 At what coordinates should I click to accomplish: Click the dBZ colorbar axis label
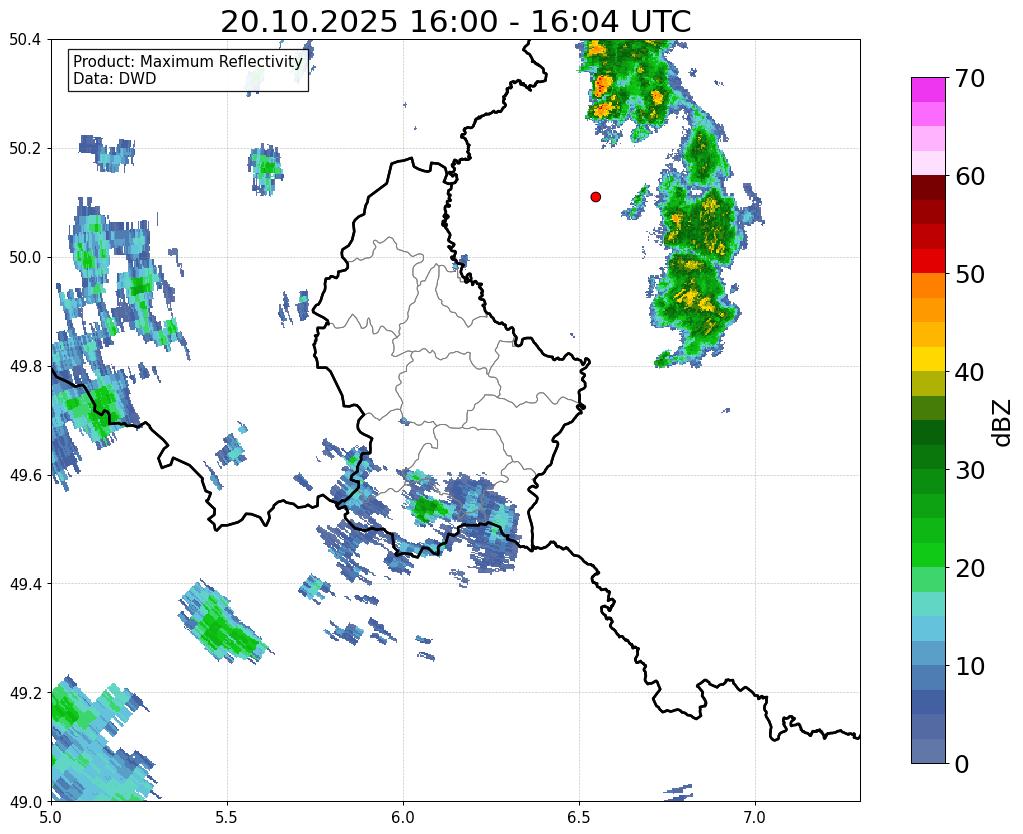point(1003,423)
